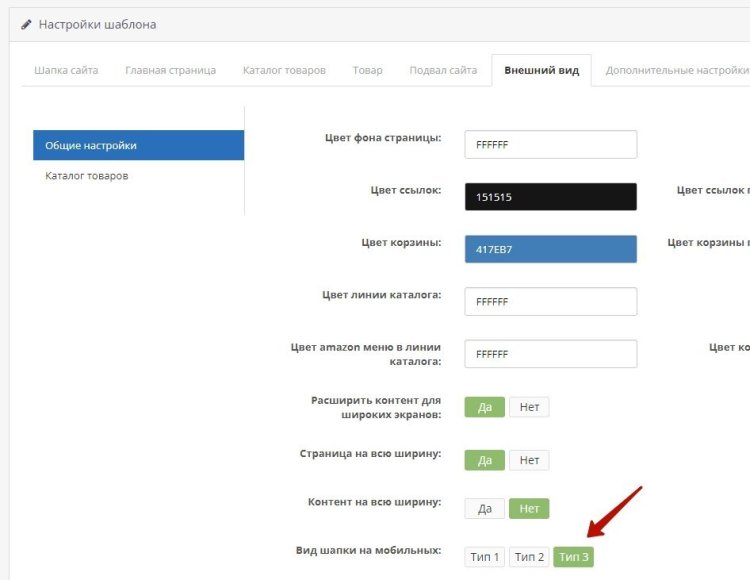The height and width of the screenshot is (580, 750).
Task: Switch to the Главная страница tab
Action: (x=170, y=71)
